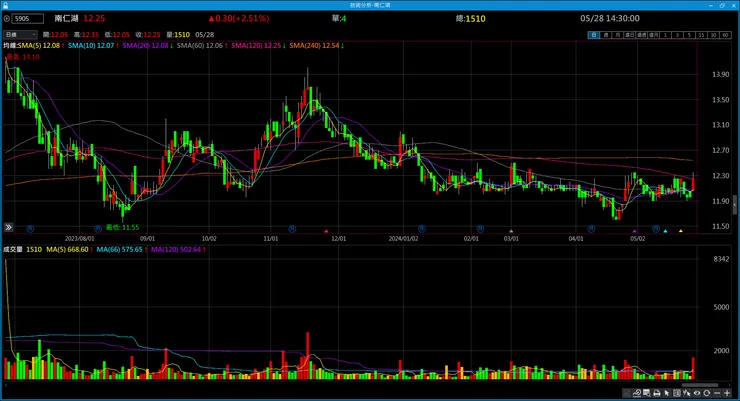Click the SMA(20) 12.08 indicator label
This screenshot has height=401, width=740.
tap(147, 46)
